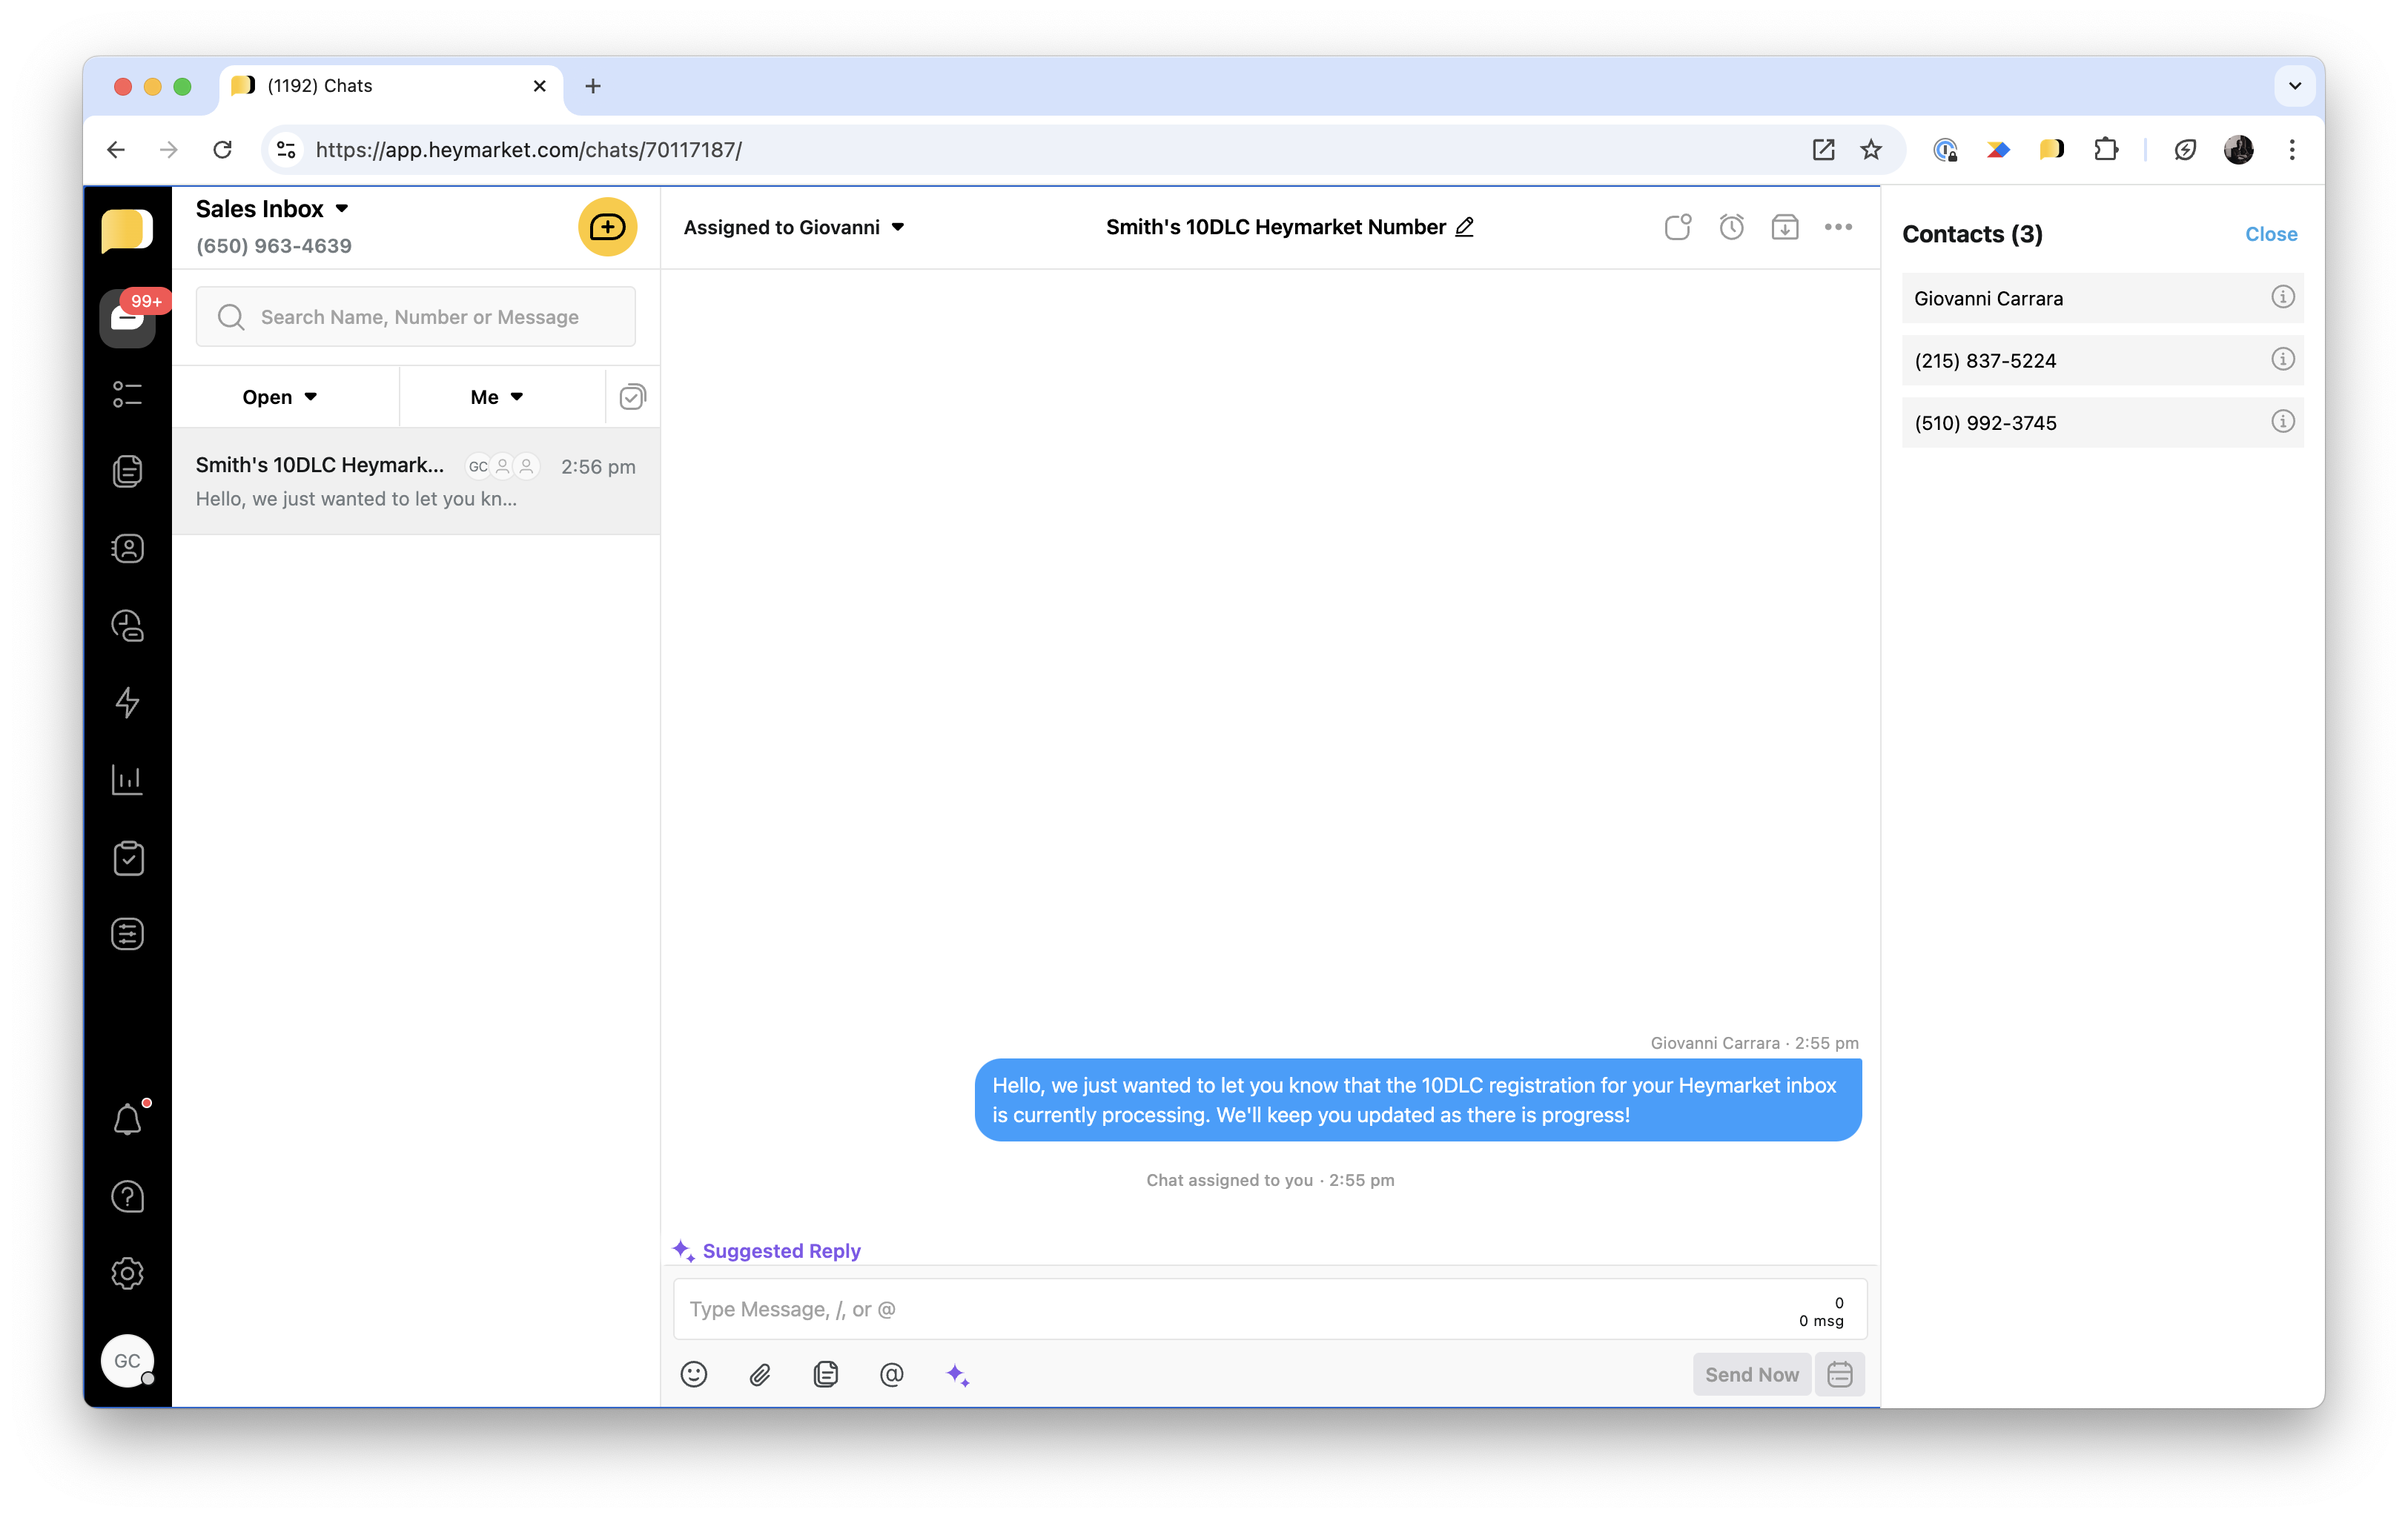Bookmark this page with the star
Image resolution: width=2408 pixels, height=1518 pixels.
coord(1871,150)
